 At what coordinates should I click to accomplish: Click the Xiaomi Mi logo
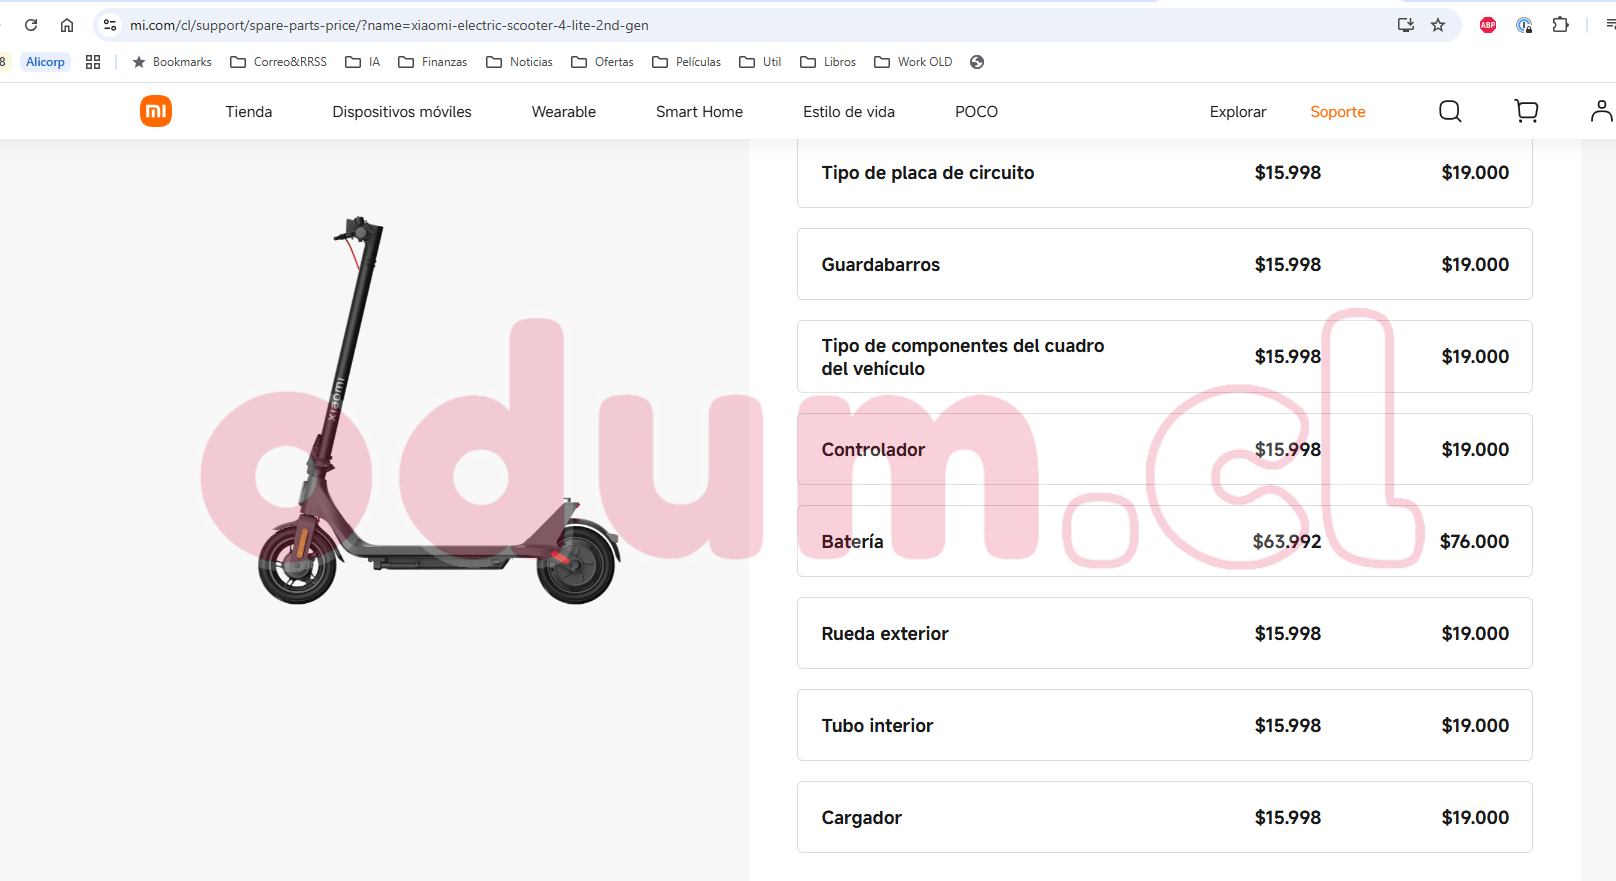pyautogui.click(x=156, y=111)
